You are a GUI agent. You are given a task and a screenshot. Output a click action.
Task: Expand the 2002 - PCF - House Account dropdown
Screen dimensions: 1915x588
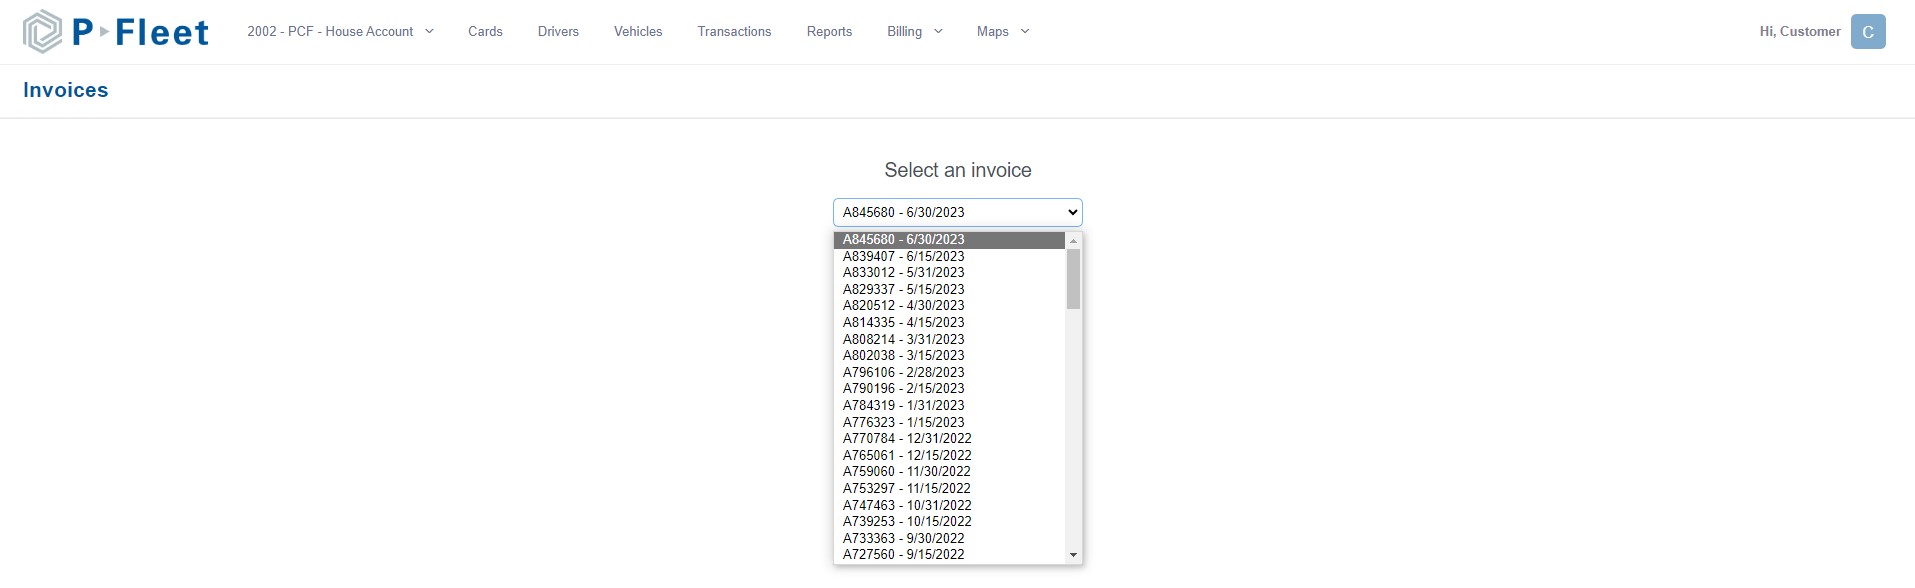(340, 32)
